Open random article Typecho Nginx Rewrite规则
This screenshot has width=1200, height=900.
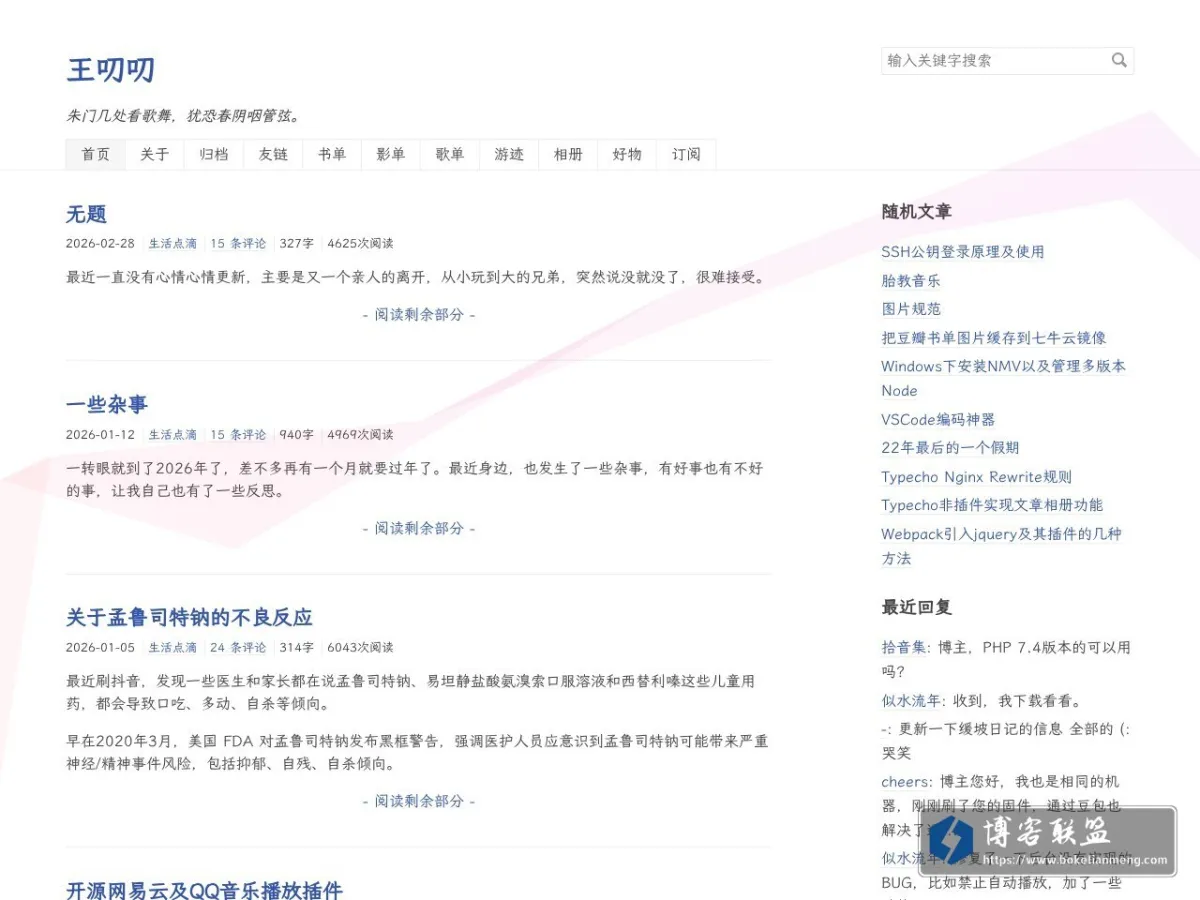click(976, 477)
